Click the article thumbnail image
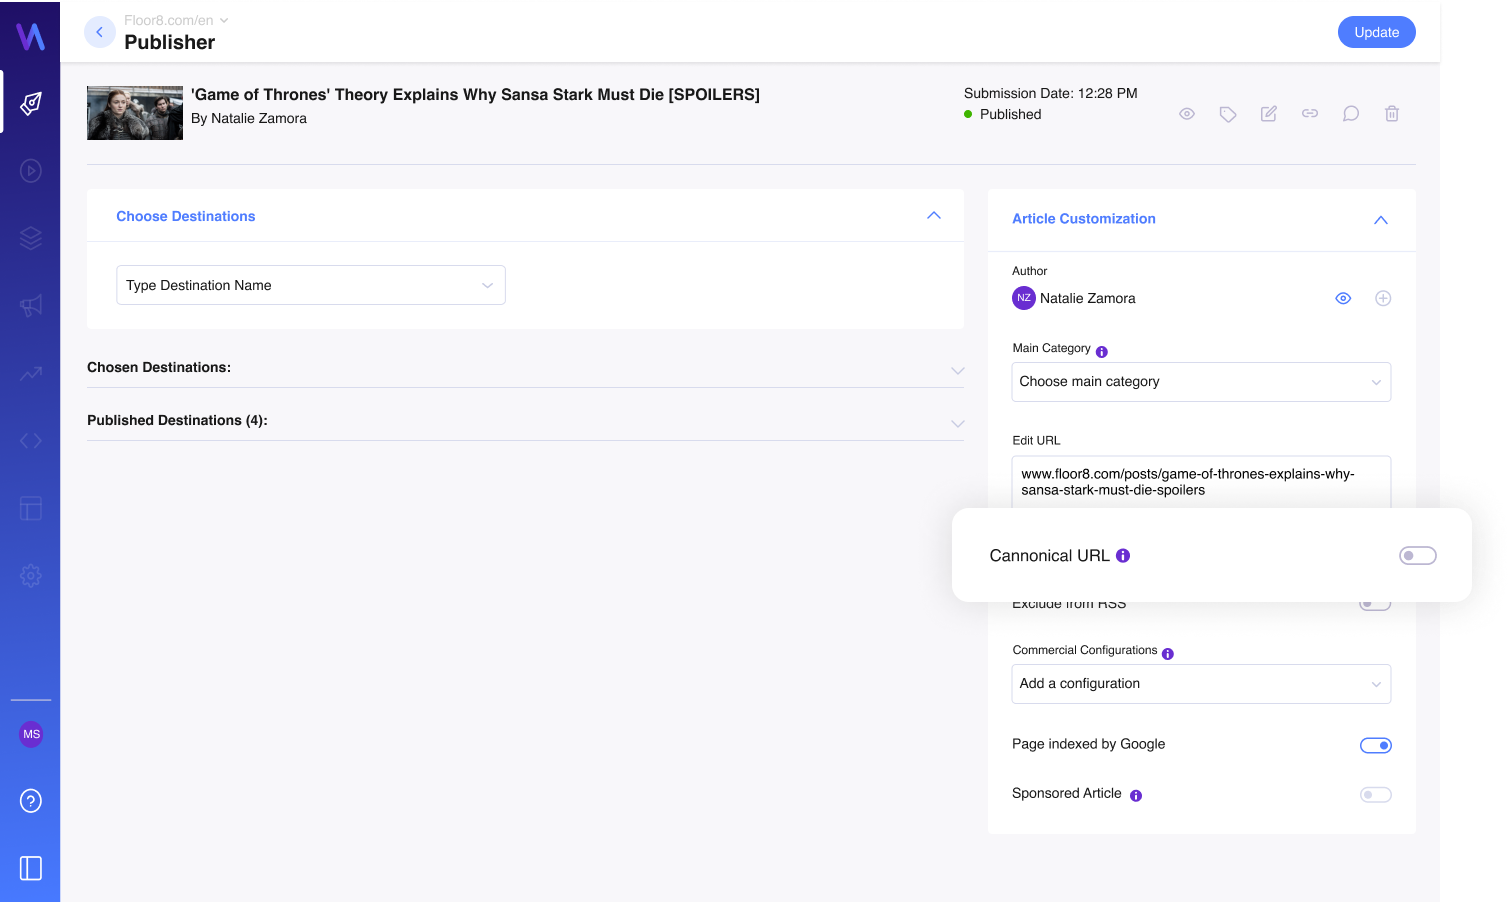This screenshot has height=902, width=1512. tap(135, 113)
